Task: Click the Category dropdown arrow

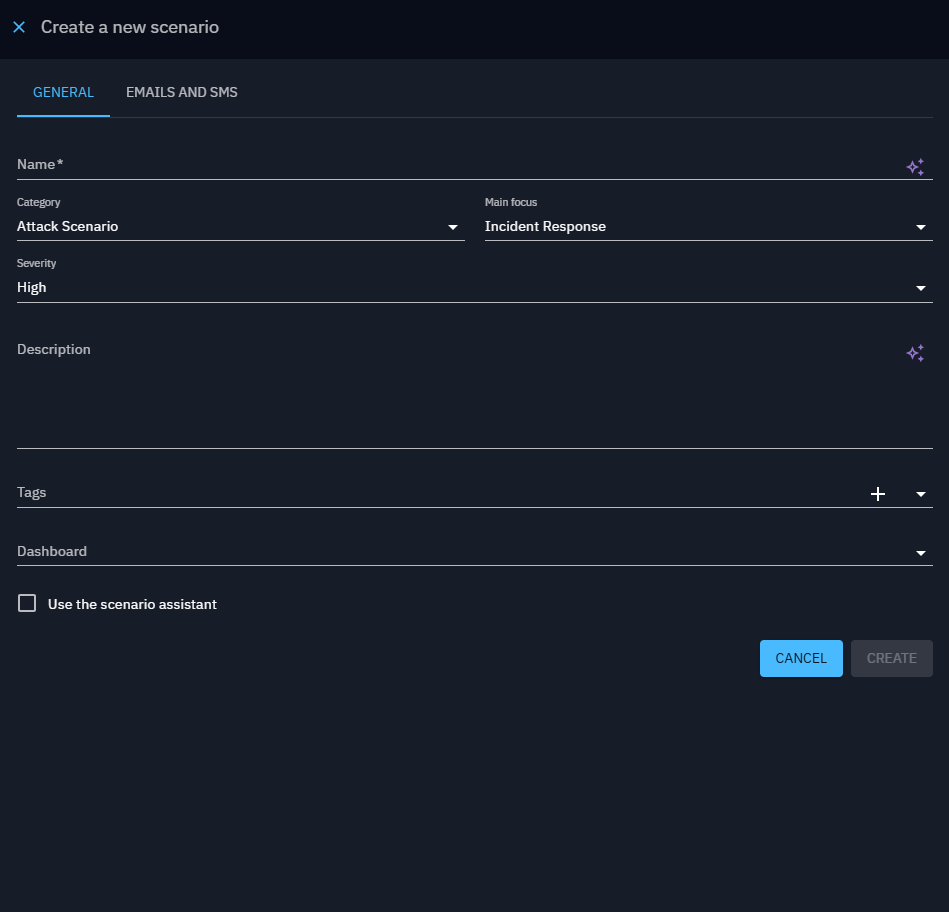Action: pyautogui.click(x=452, y=228)
